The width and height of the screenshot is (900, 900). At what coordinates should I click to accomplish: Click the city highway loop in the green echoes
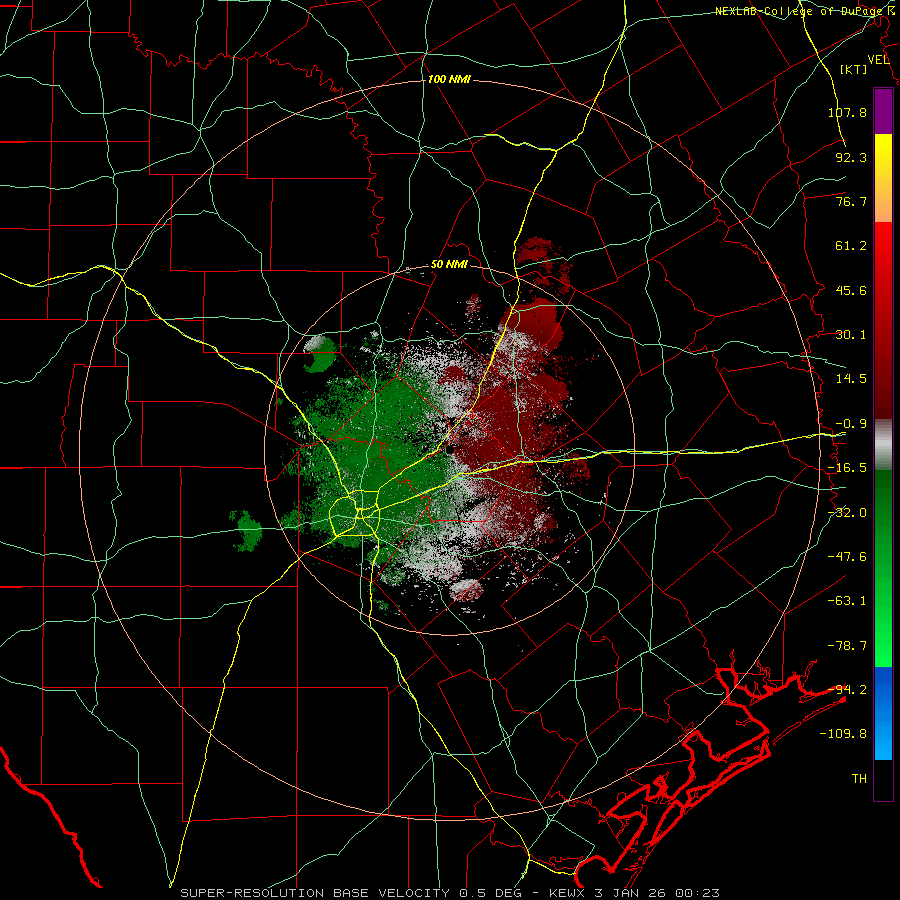click(x=356, y=513)
